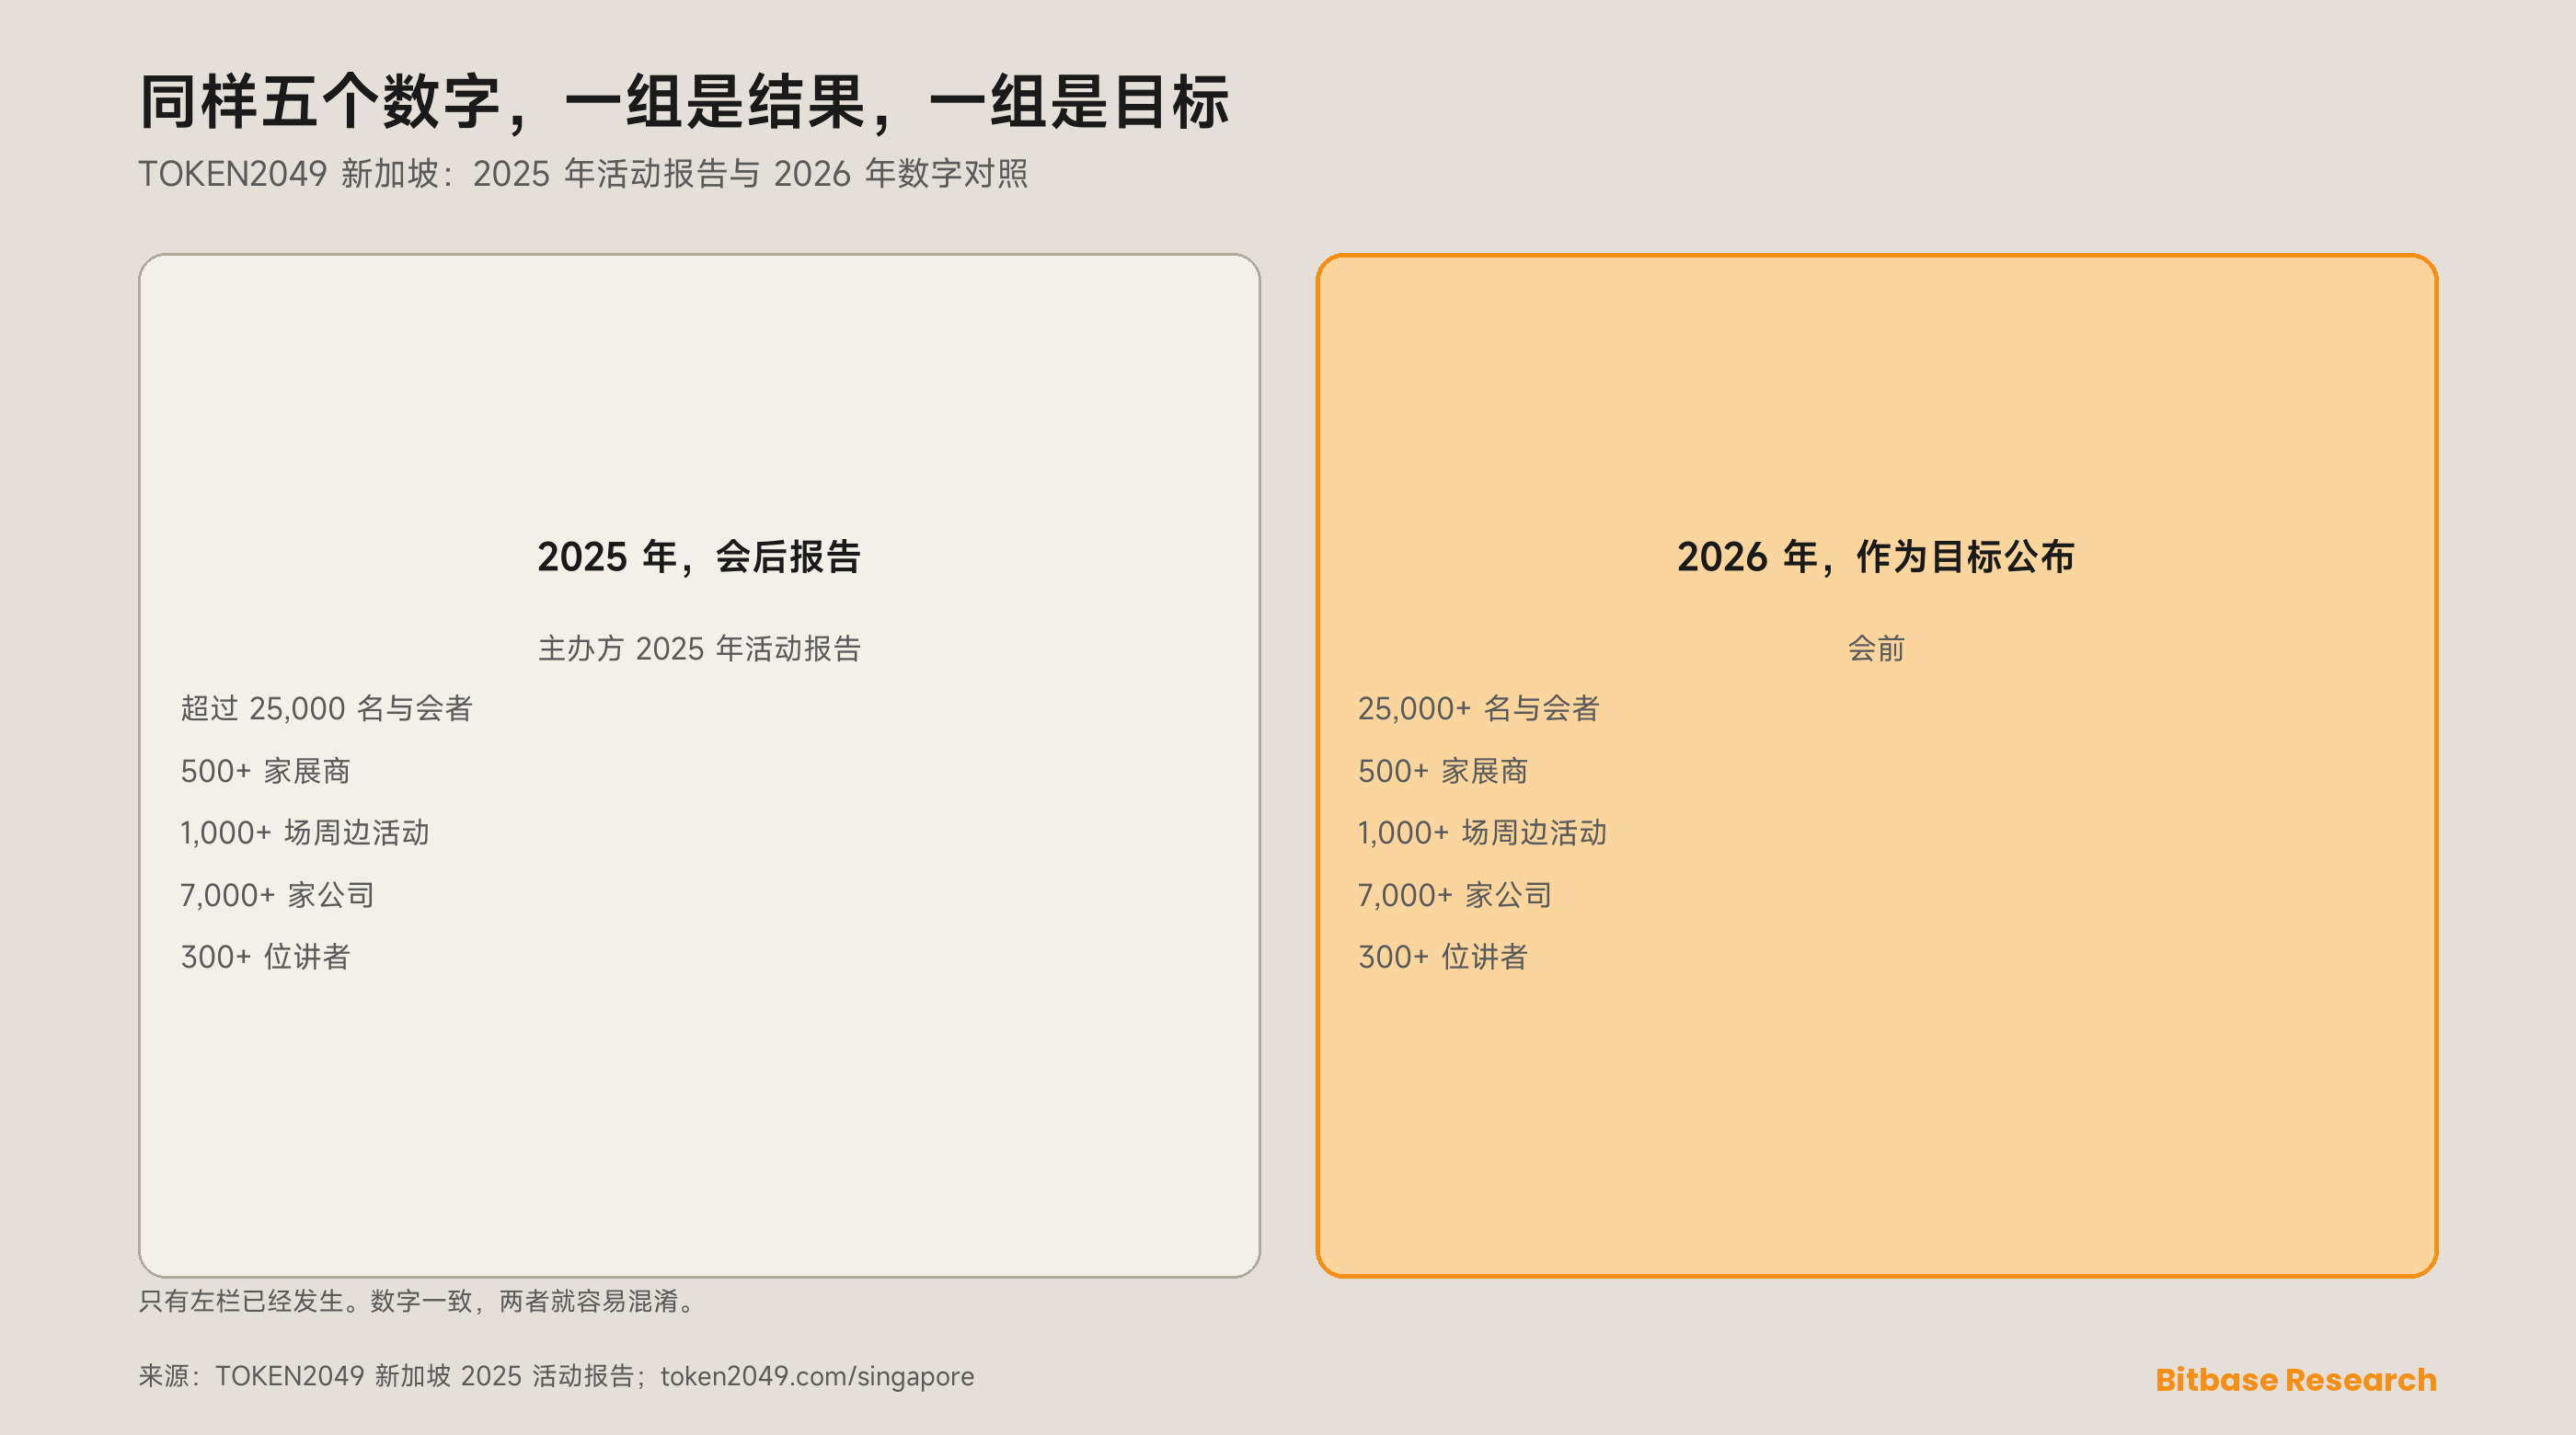Select 500+ 家展商 in the 2026 card
Screen dimensions: 2576x1435
click(x=1442, y=771)
